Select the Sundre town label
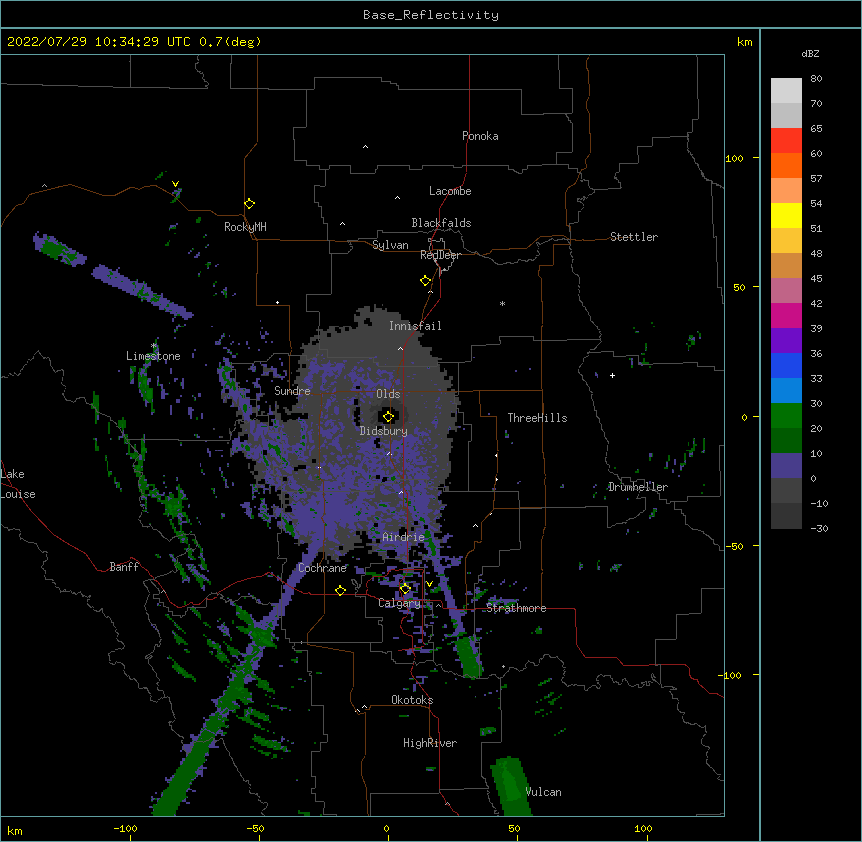 click(x=292, y=391)
